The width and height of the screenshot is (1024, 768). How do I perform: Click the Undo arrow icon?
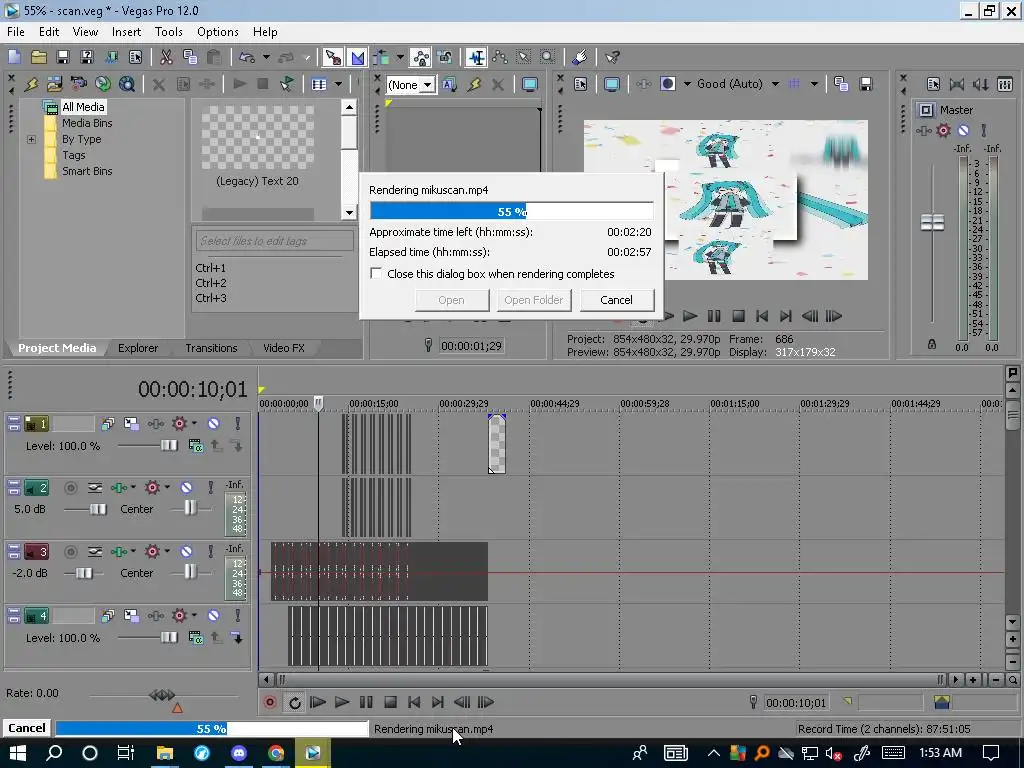pyautogui.click(x=247, y=57)
